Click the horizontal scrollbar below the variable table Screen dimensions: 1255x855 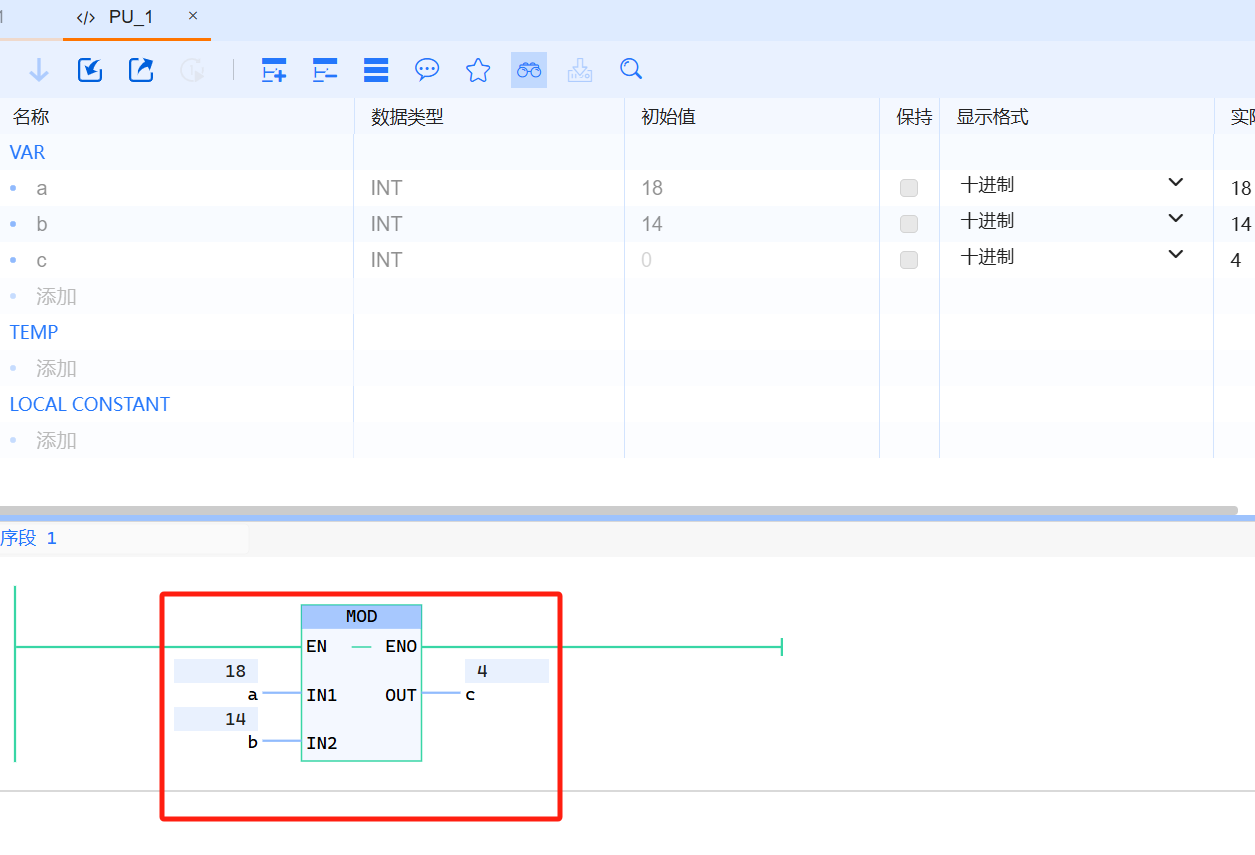coord(618,510)
